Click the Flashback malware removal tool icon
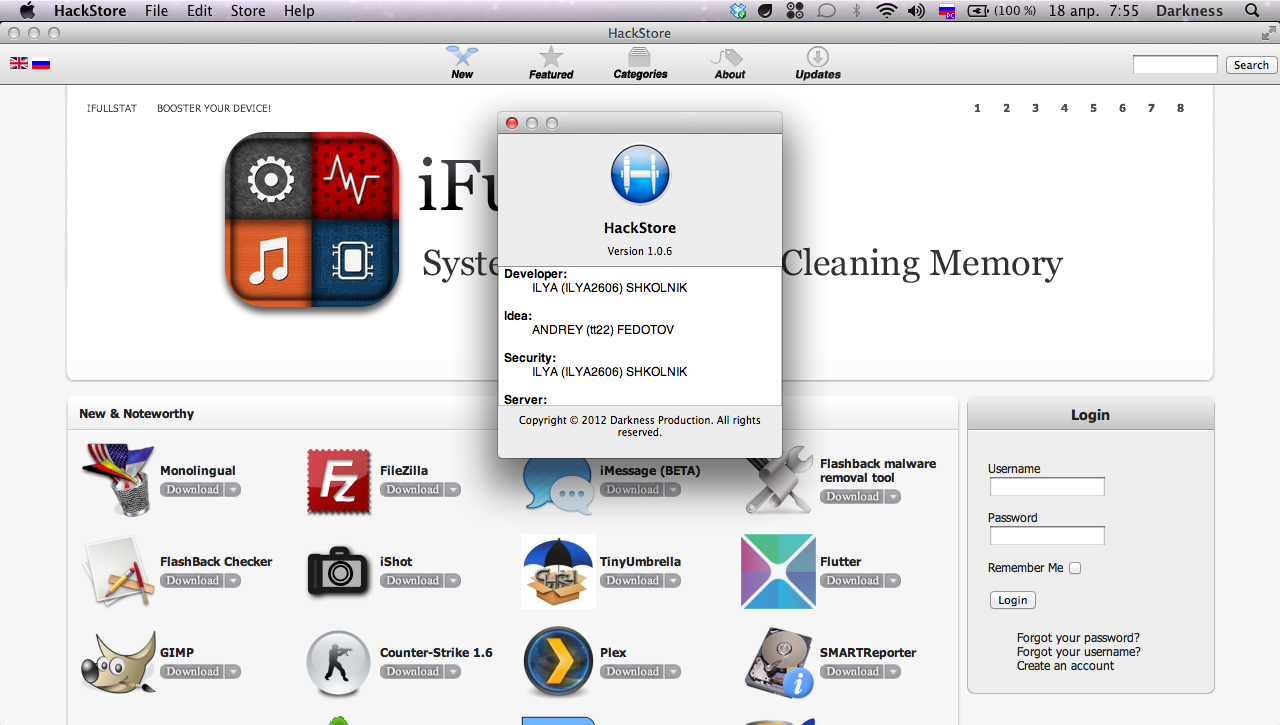1280x725 pixels. coord(780,480)
